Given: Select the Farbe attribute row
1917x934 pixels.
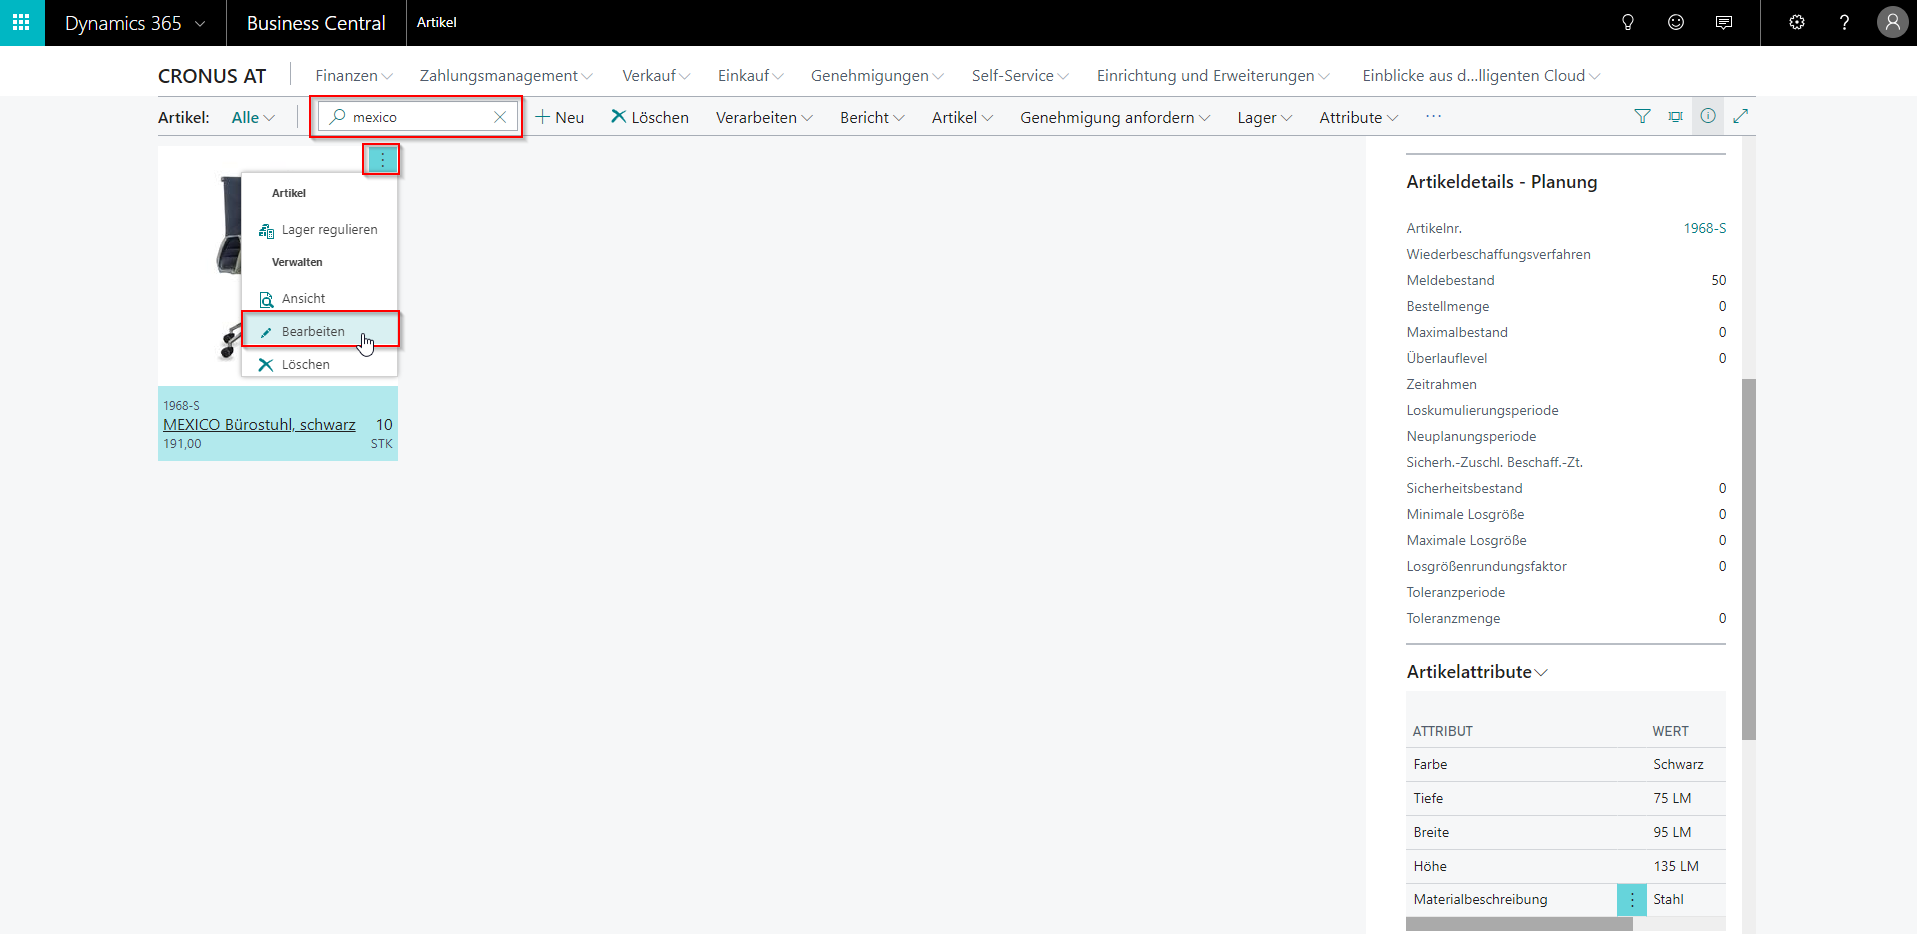Looking at the screenshot, I should [x=1566, y=764].
